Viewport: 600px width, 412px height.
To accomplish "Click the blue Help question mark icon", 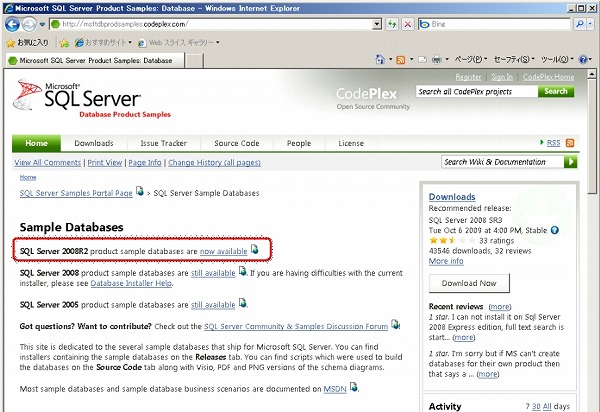I will click(x=583, y=59).
